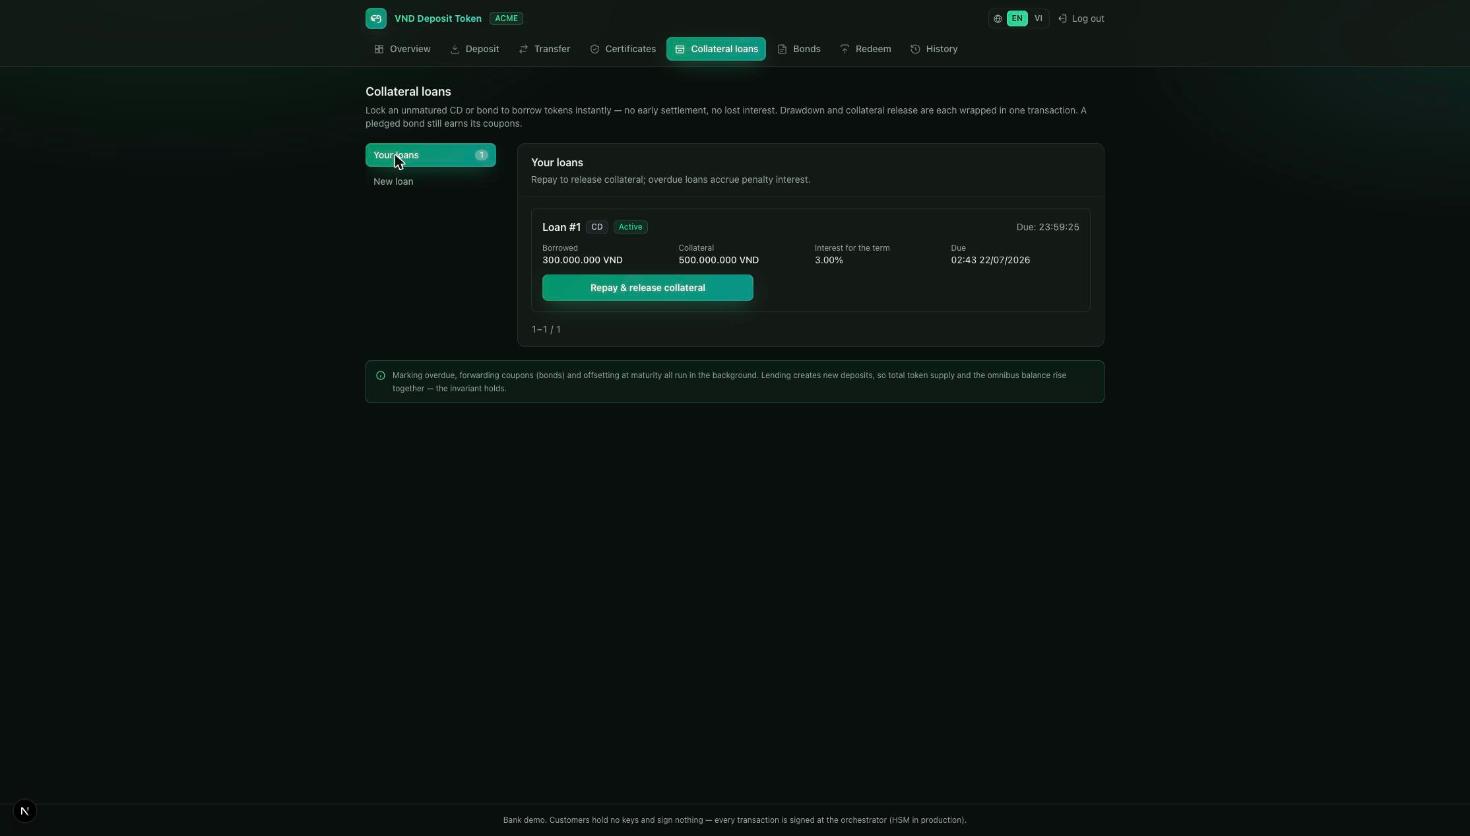
Task: Switch language to EN
Action: pyautogui.click(x=1017, y=18)
